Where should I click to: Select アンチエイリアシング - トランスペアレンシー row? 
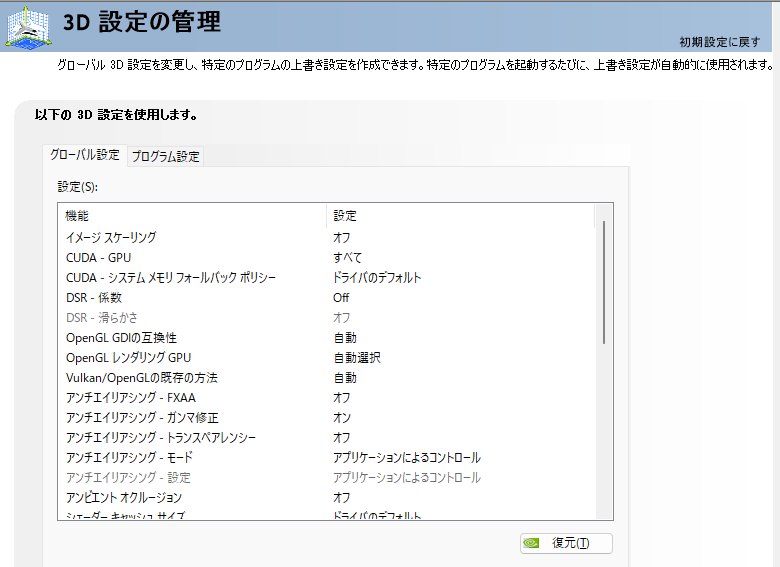point(326,437)
